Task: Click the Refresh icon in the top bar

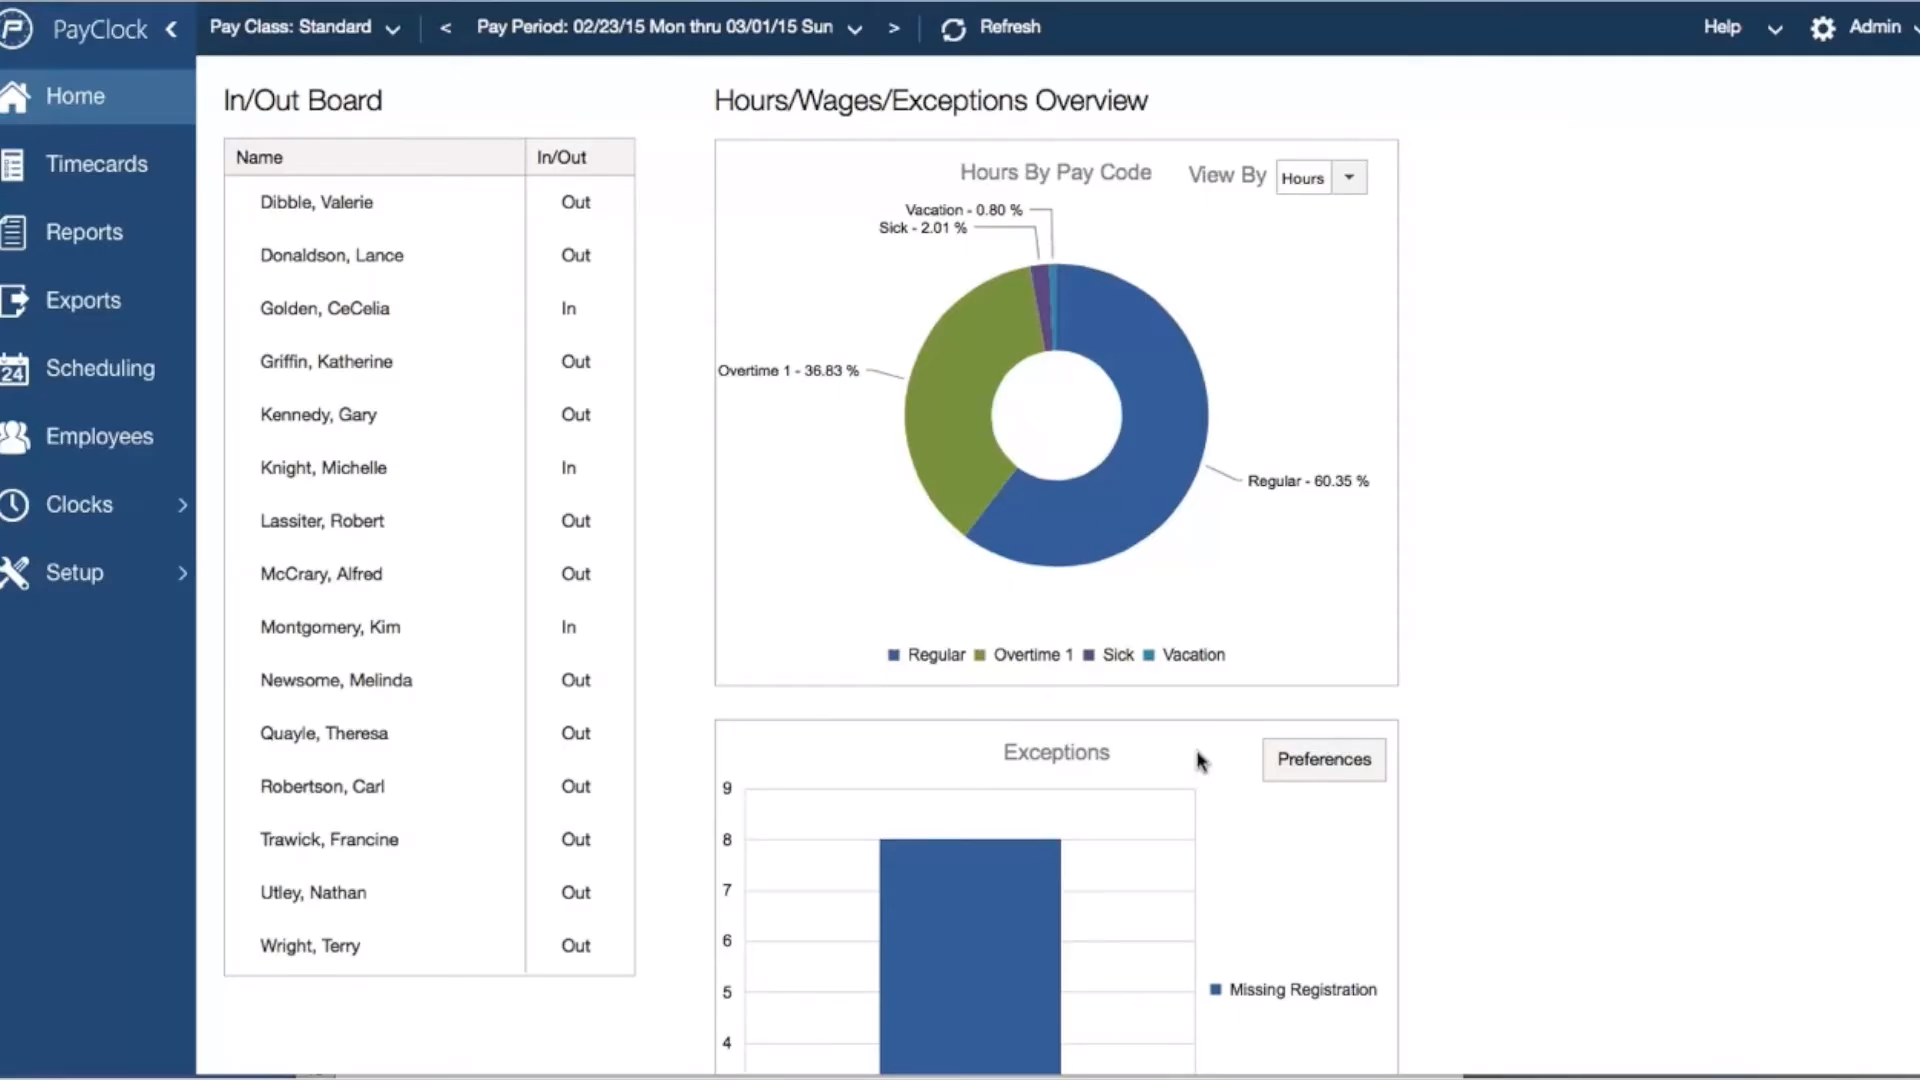Action: [953, 28]
